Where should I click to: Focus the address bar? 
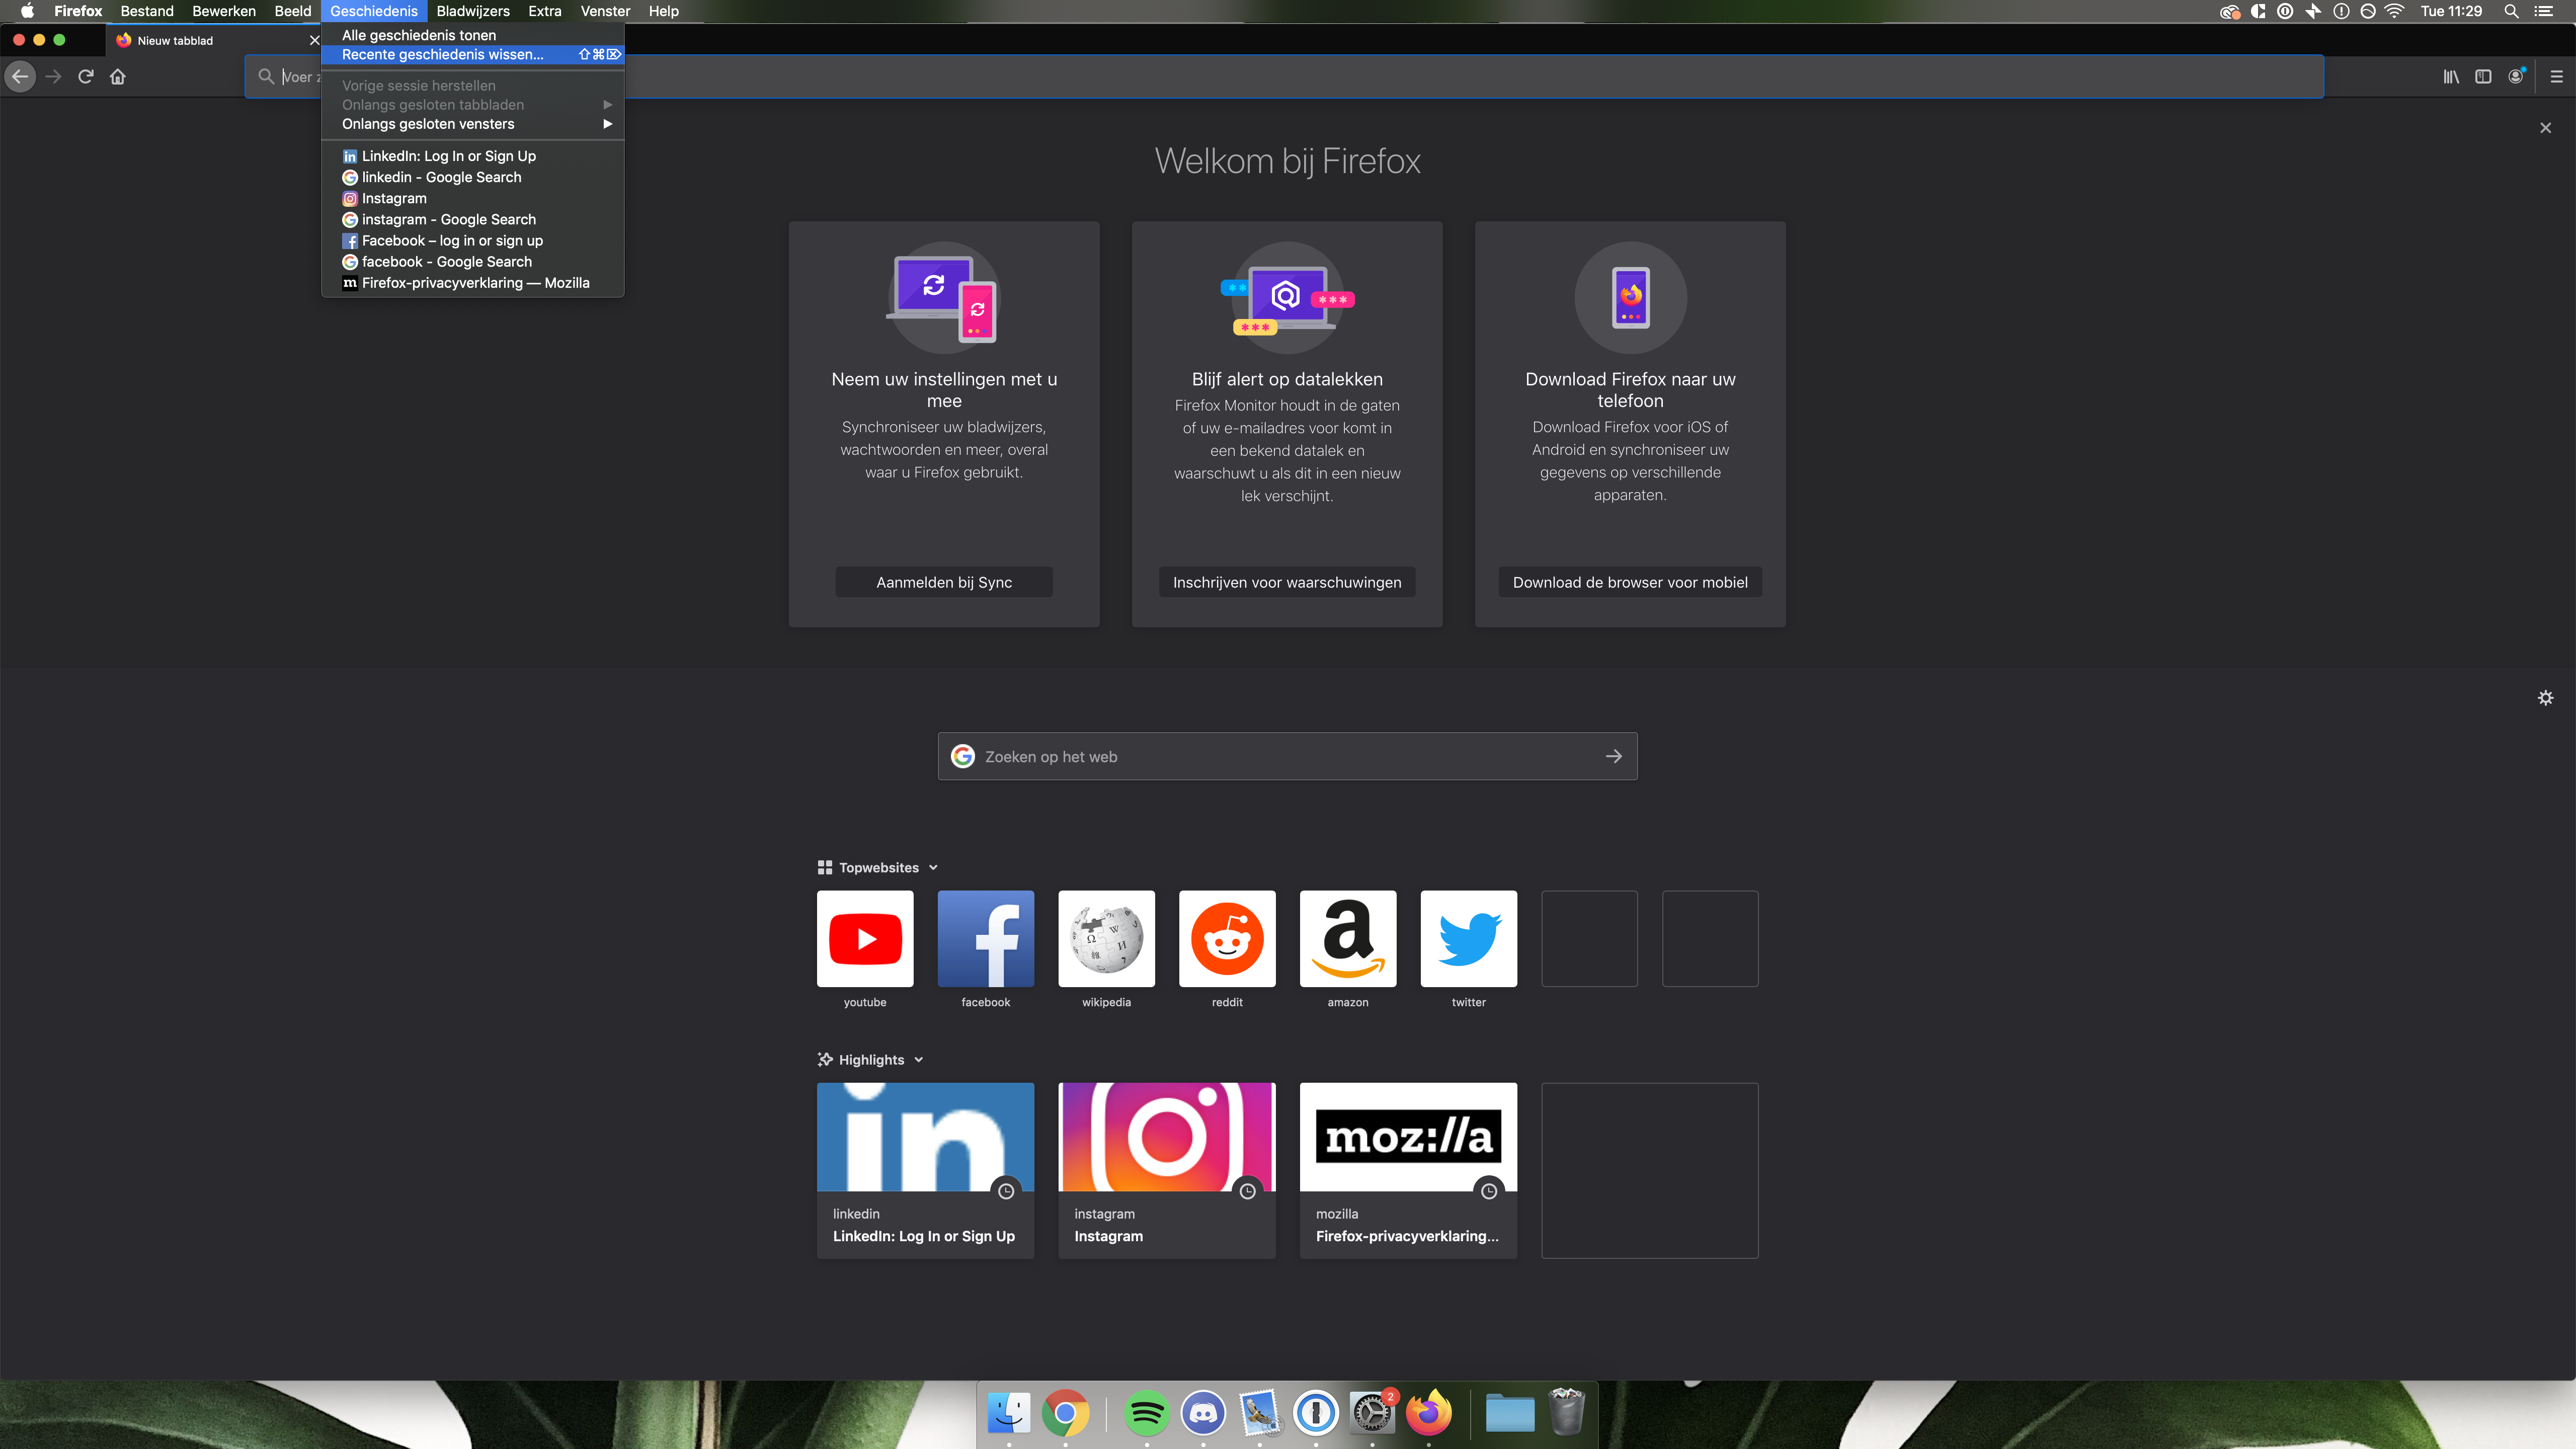1284,77
